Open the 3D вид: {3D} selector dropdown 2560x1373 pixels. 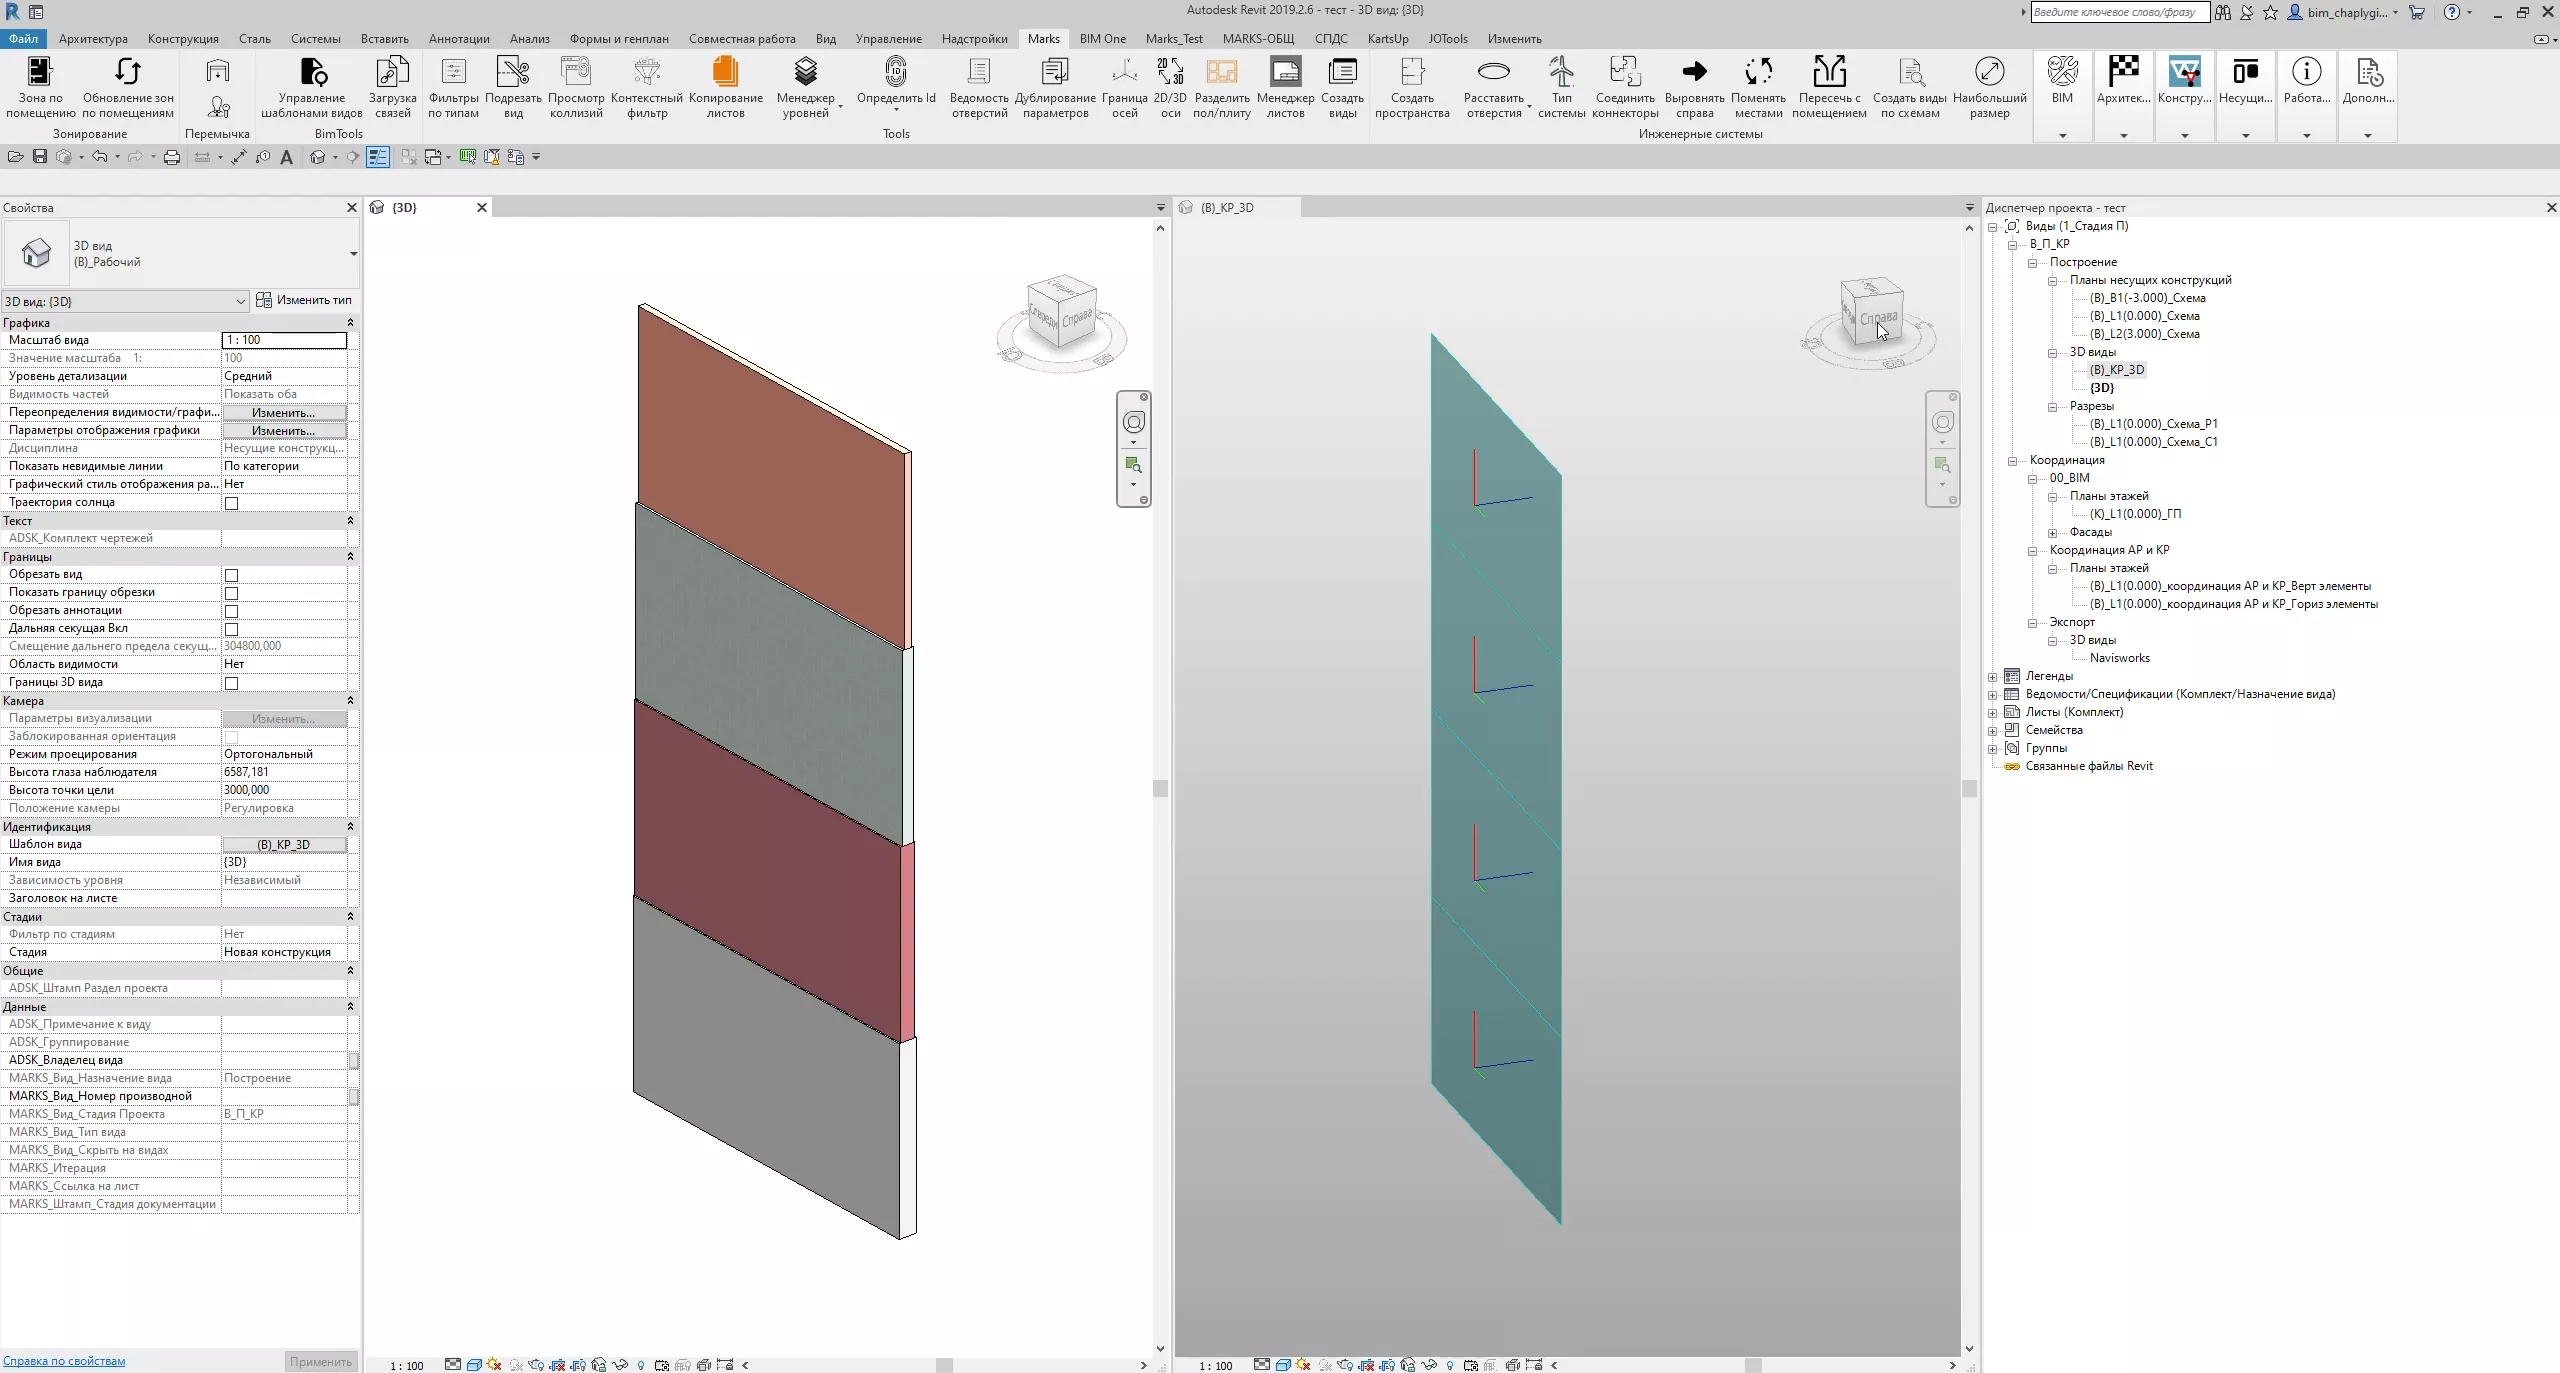(240, 301)
